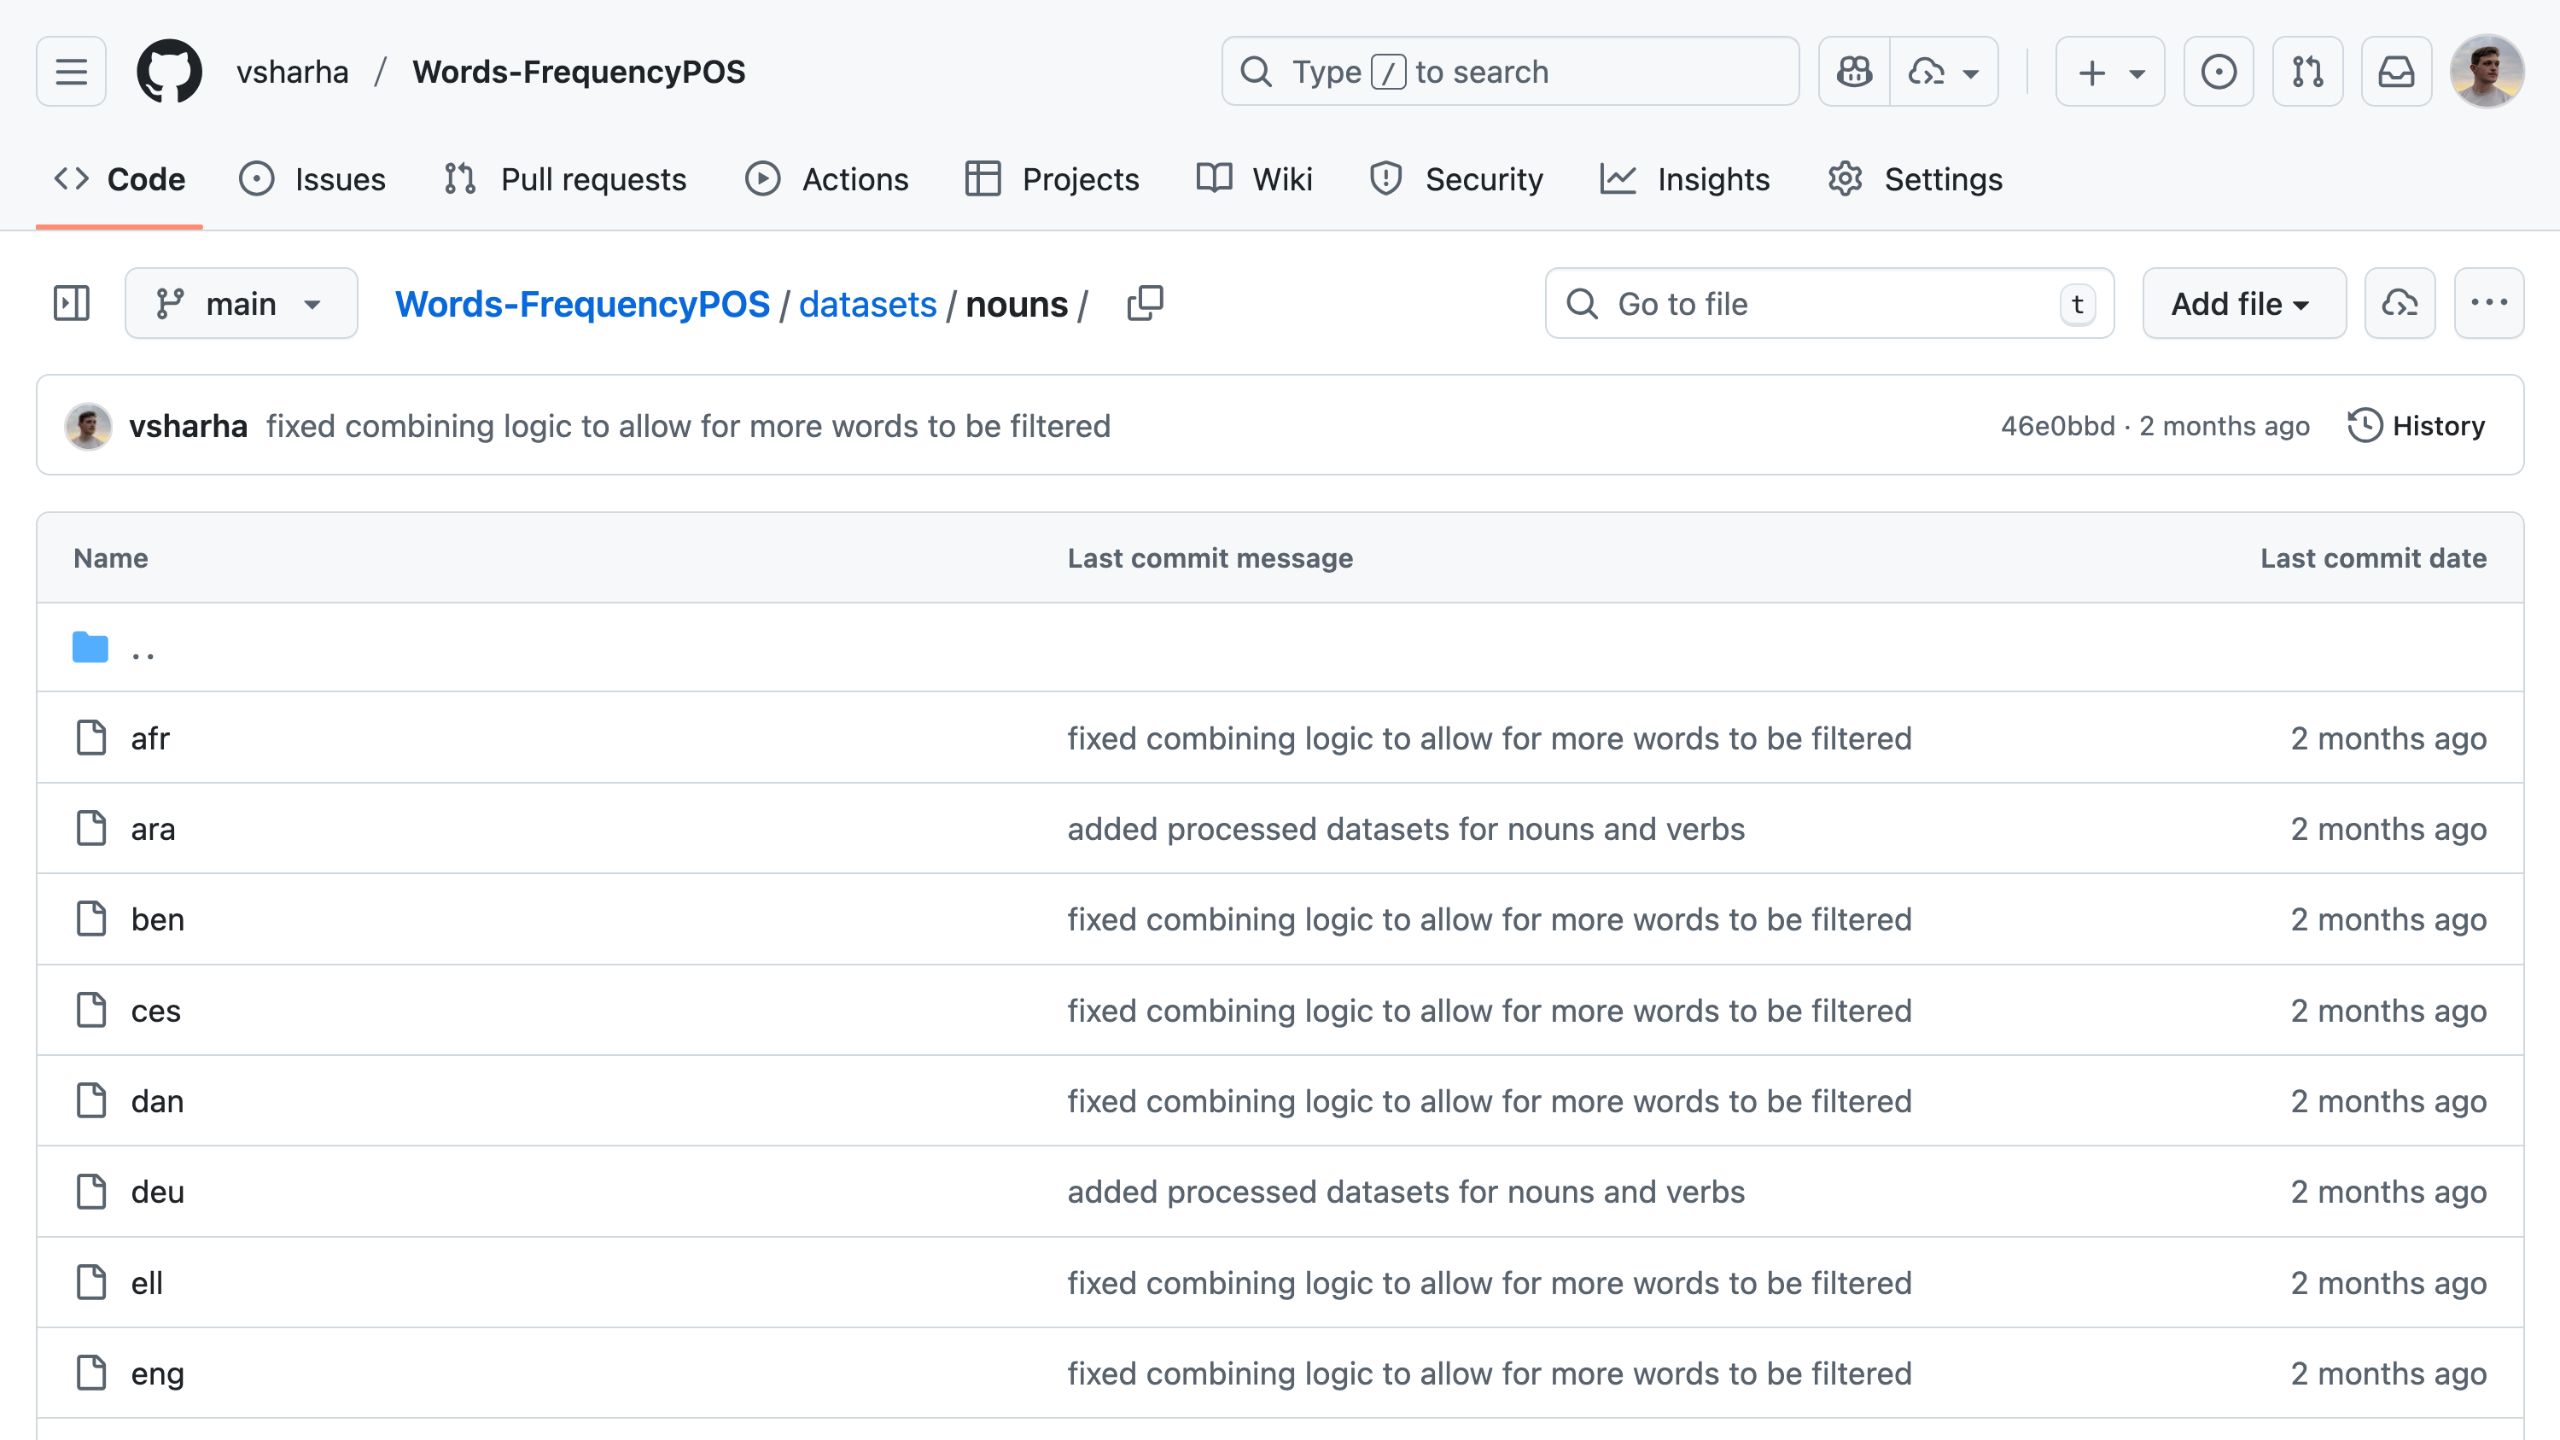This screenshot has height=1440, width=2560.
Task: Open the eng file
Action: (157, 1373)
